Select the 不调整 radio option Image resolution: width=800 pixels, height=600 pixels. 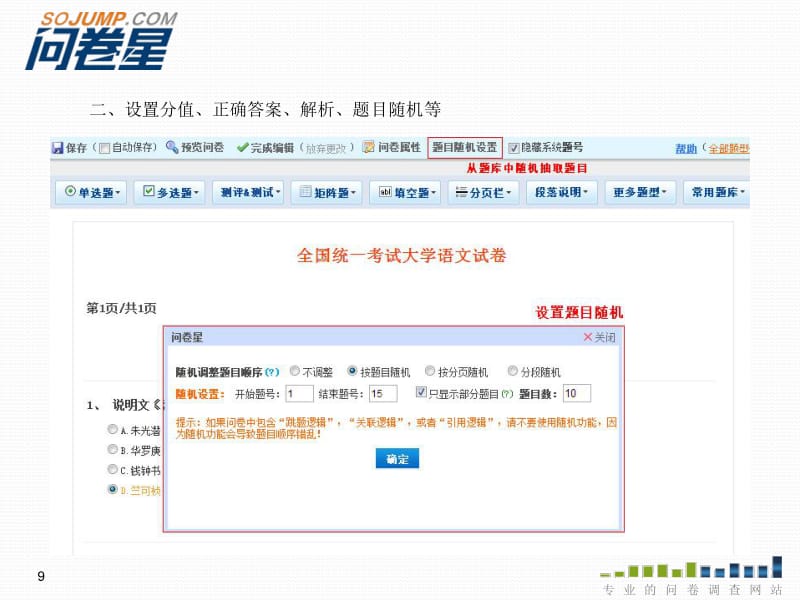294,371
